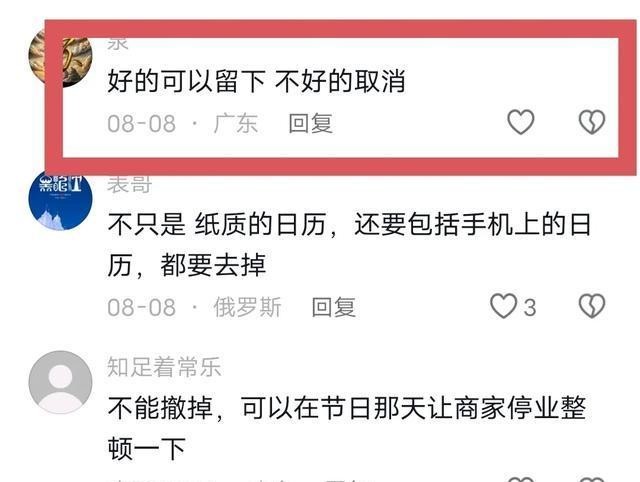640x482 pixels.
Task: Tap the 08-08 · 俄罗斯 timestamp line
Action: (194, 307)
